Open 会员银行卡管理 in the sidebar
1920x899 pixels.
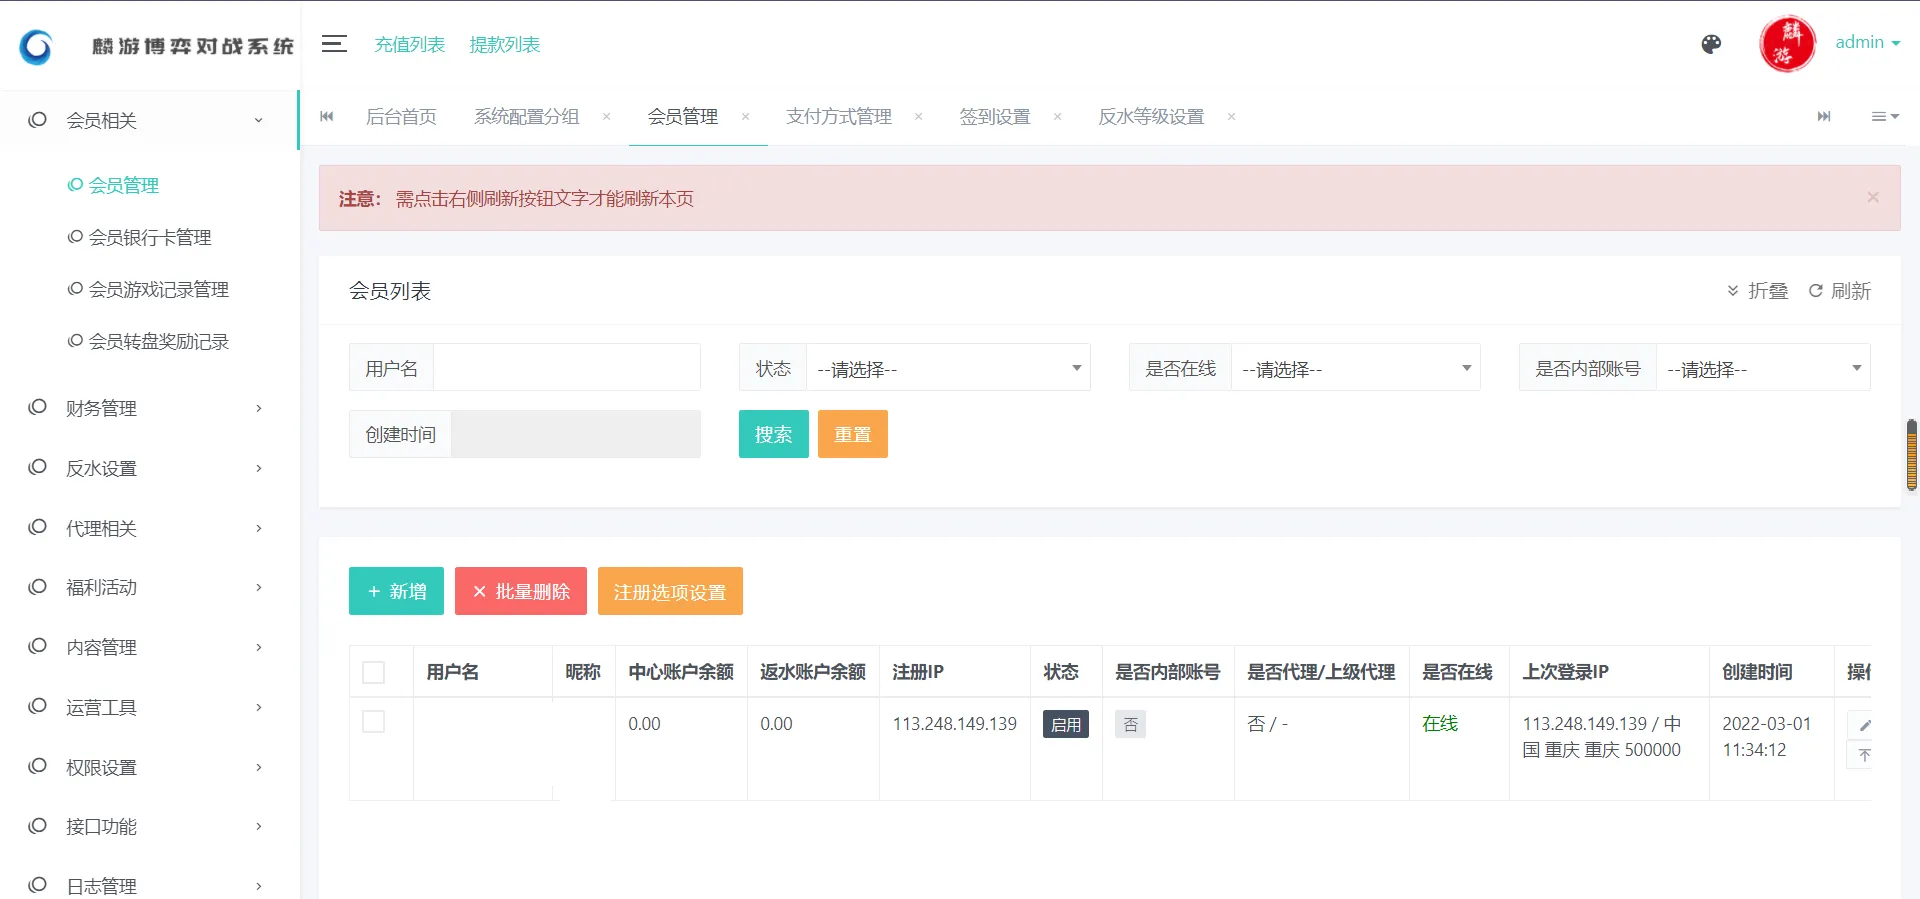pyautogui.click(x=149, y=238)
